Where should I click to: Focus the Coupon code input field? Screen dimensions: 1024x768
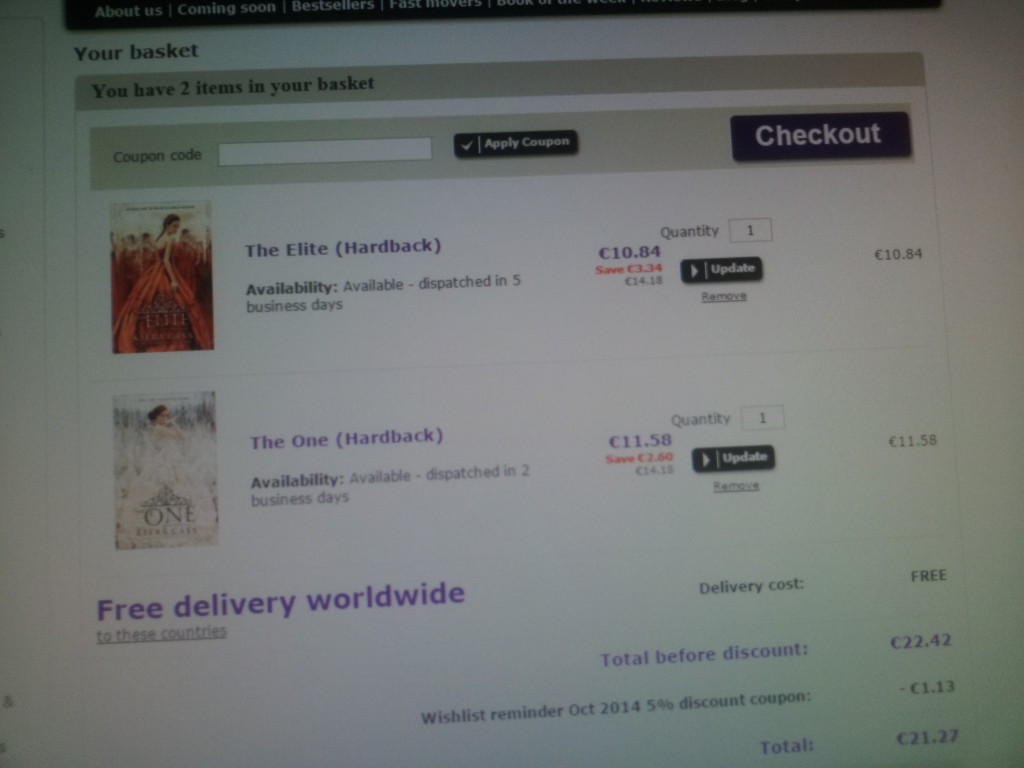[x=325, y=152]
